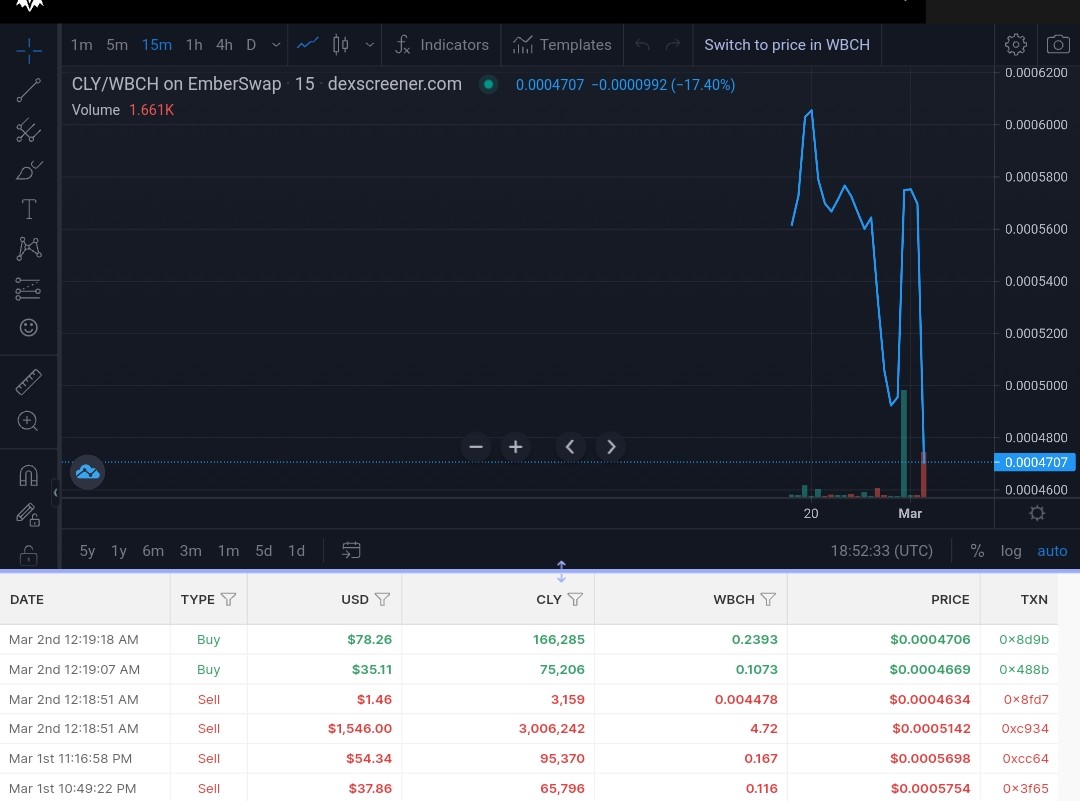Viewport: 1080px width, 801px height.
Task: Zoom in chart with plus button
Action: (515, 447)
